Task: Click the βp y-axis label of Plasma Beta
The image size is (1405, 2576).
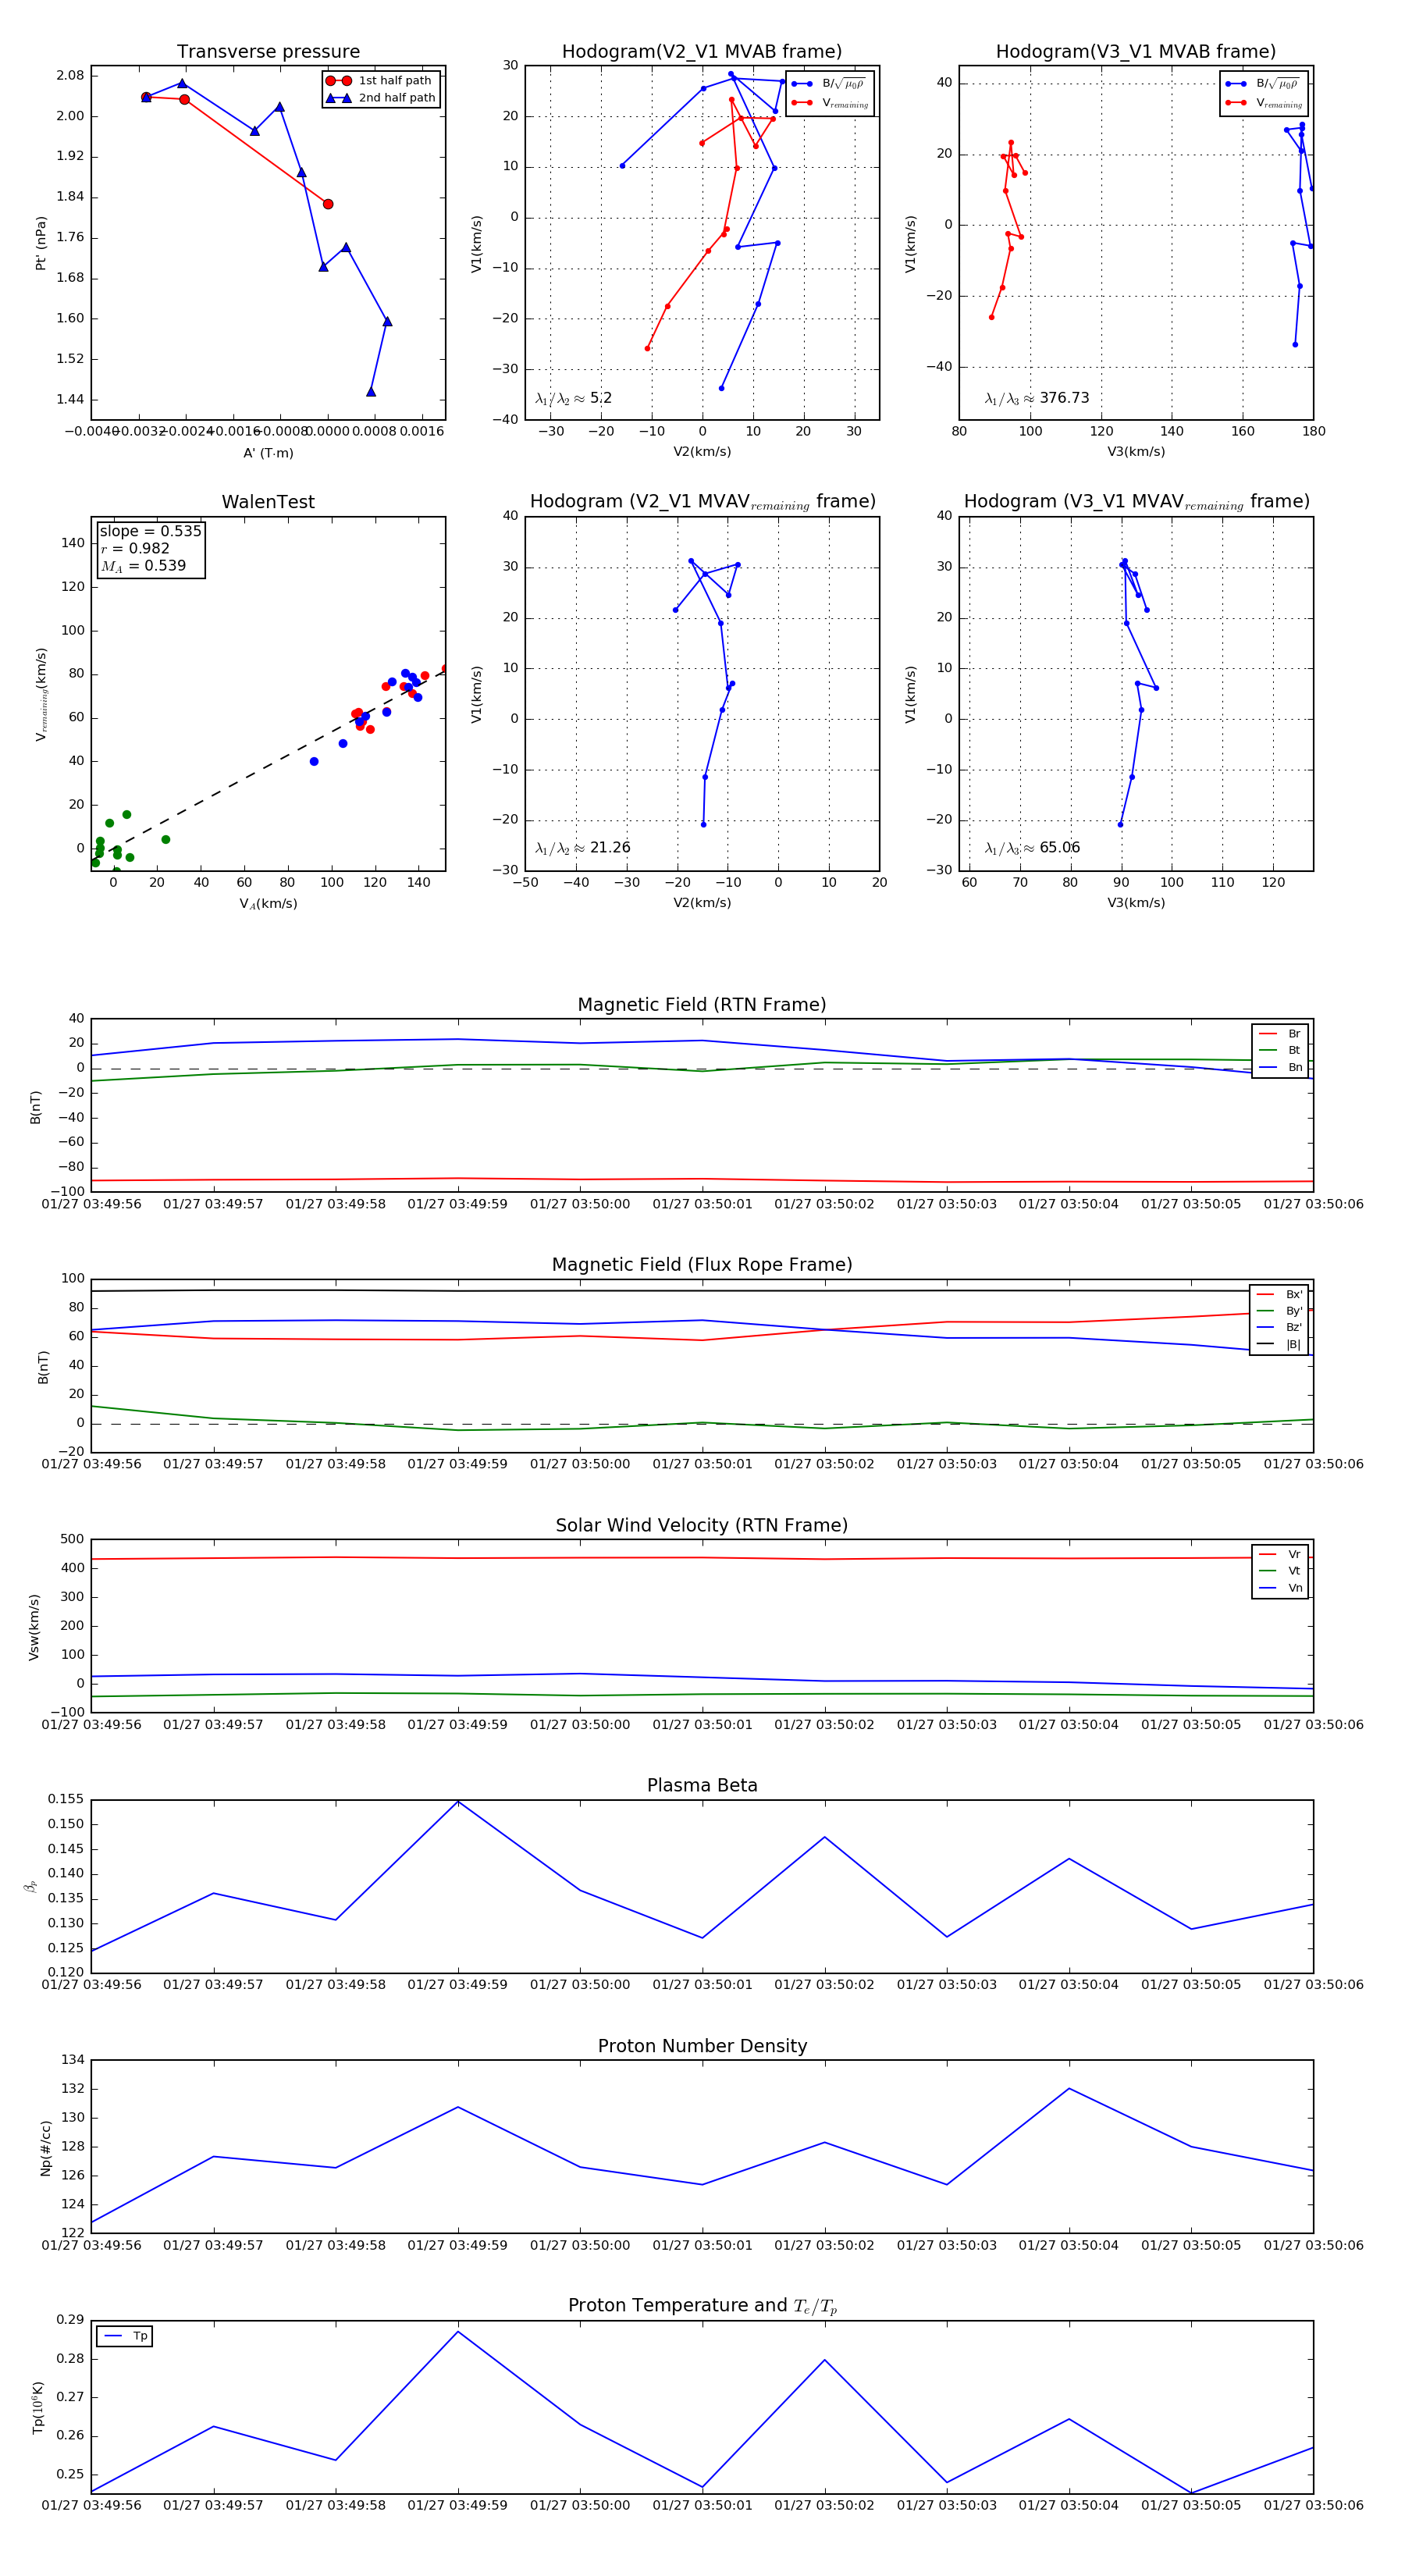Action: point(31,1886)
